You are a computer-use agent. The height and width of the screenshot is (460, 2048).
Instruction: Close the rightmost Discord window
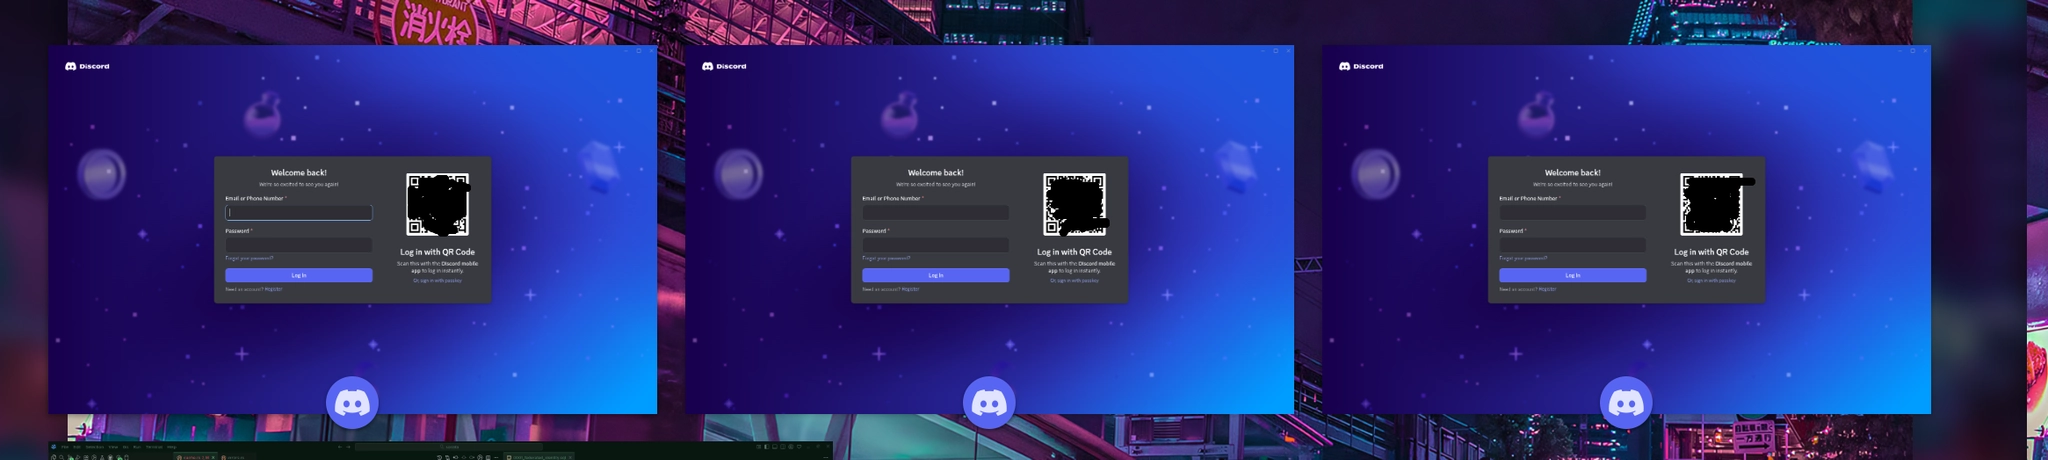1925,51
